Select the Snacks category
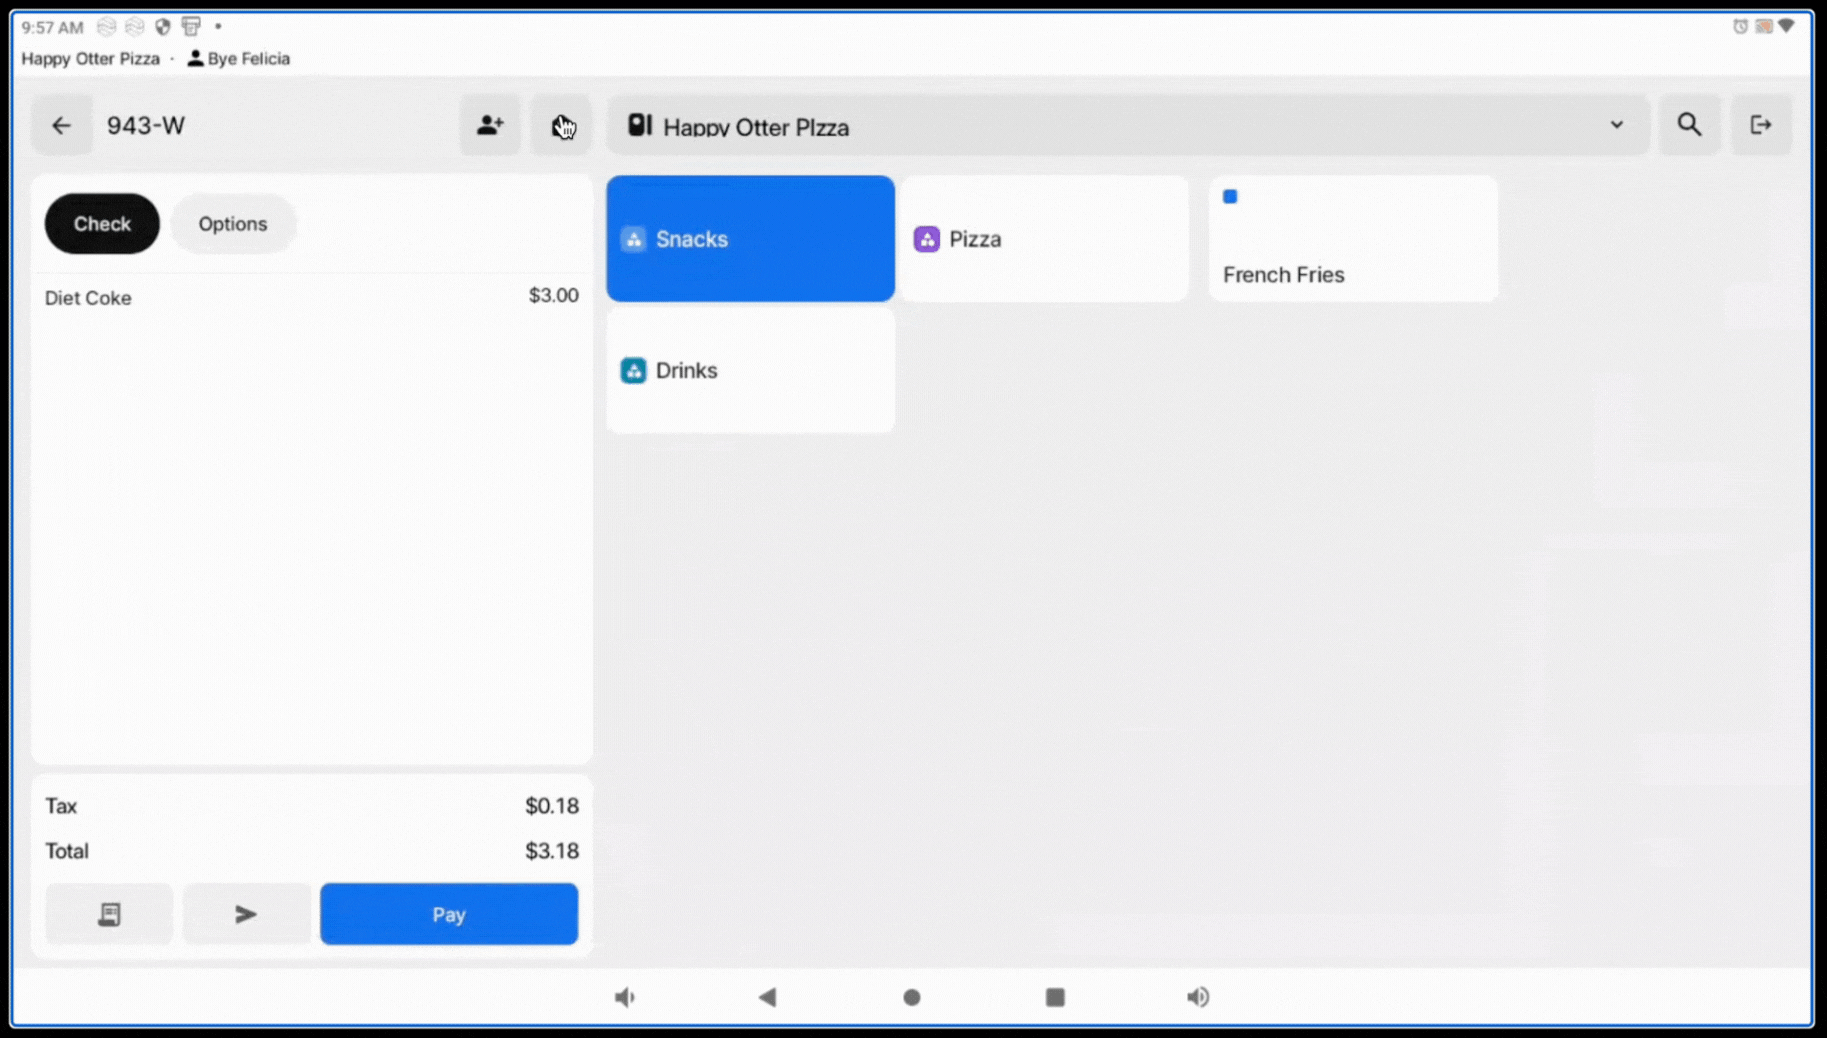 point(750,239)
